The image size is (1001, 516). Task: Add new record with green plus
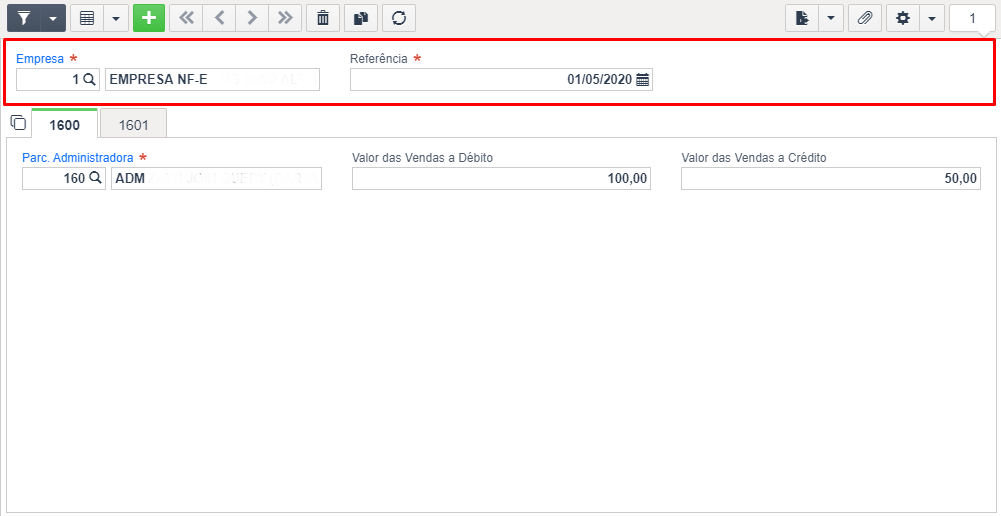point(149,18)
